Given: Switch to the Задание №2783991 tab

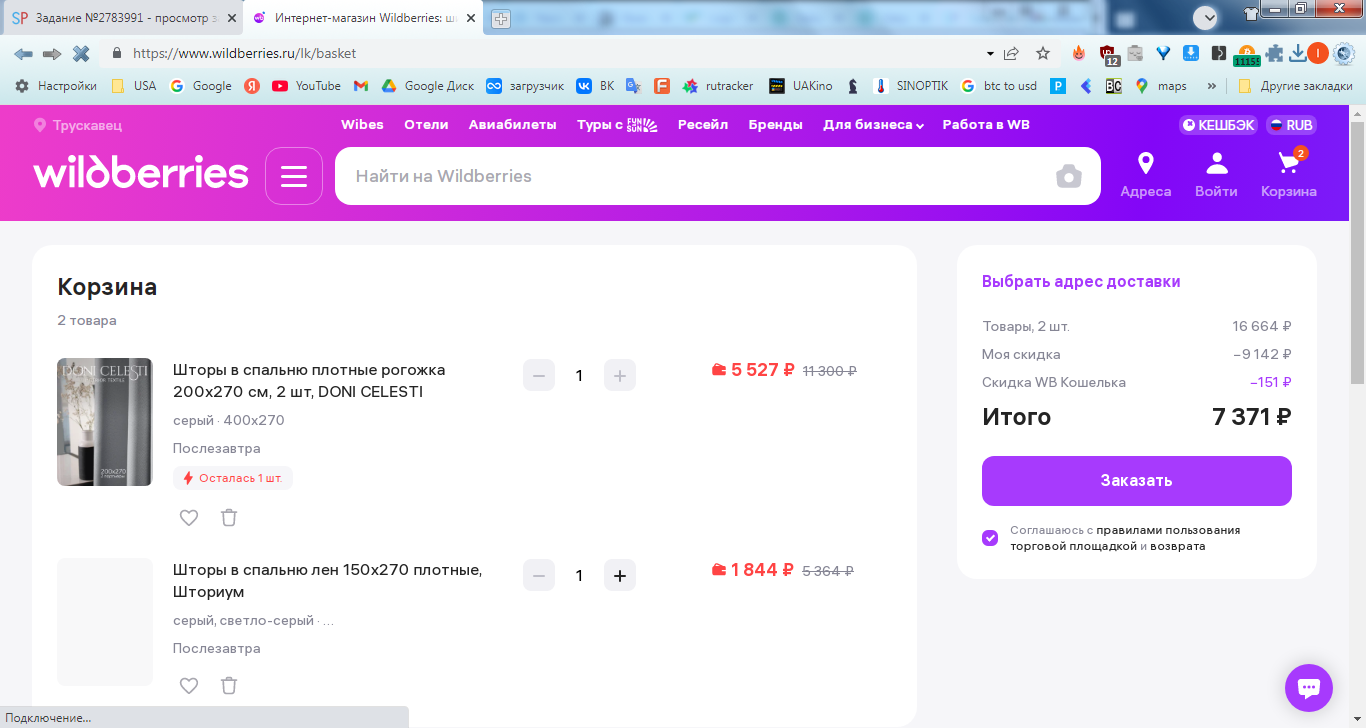Looking at the screenshot, I should coord(120,18).
